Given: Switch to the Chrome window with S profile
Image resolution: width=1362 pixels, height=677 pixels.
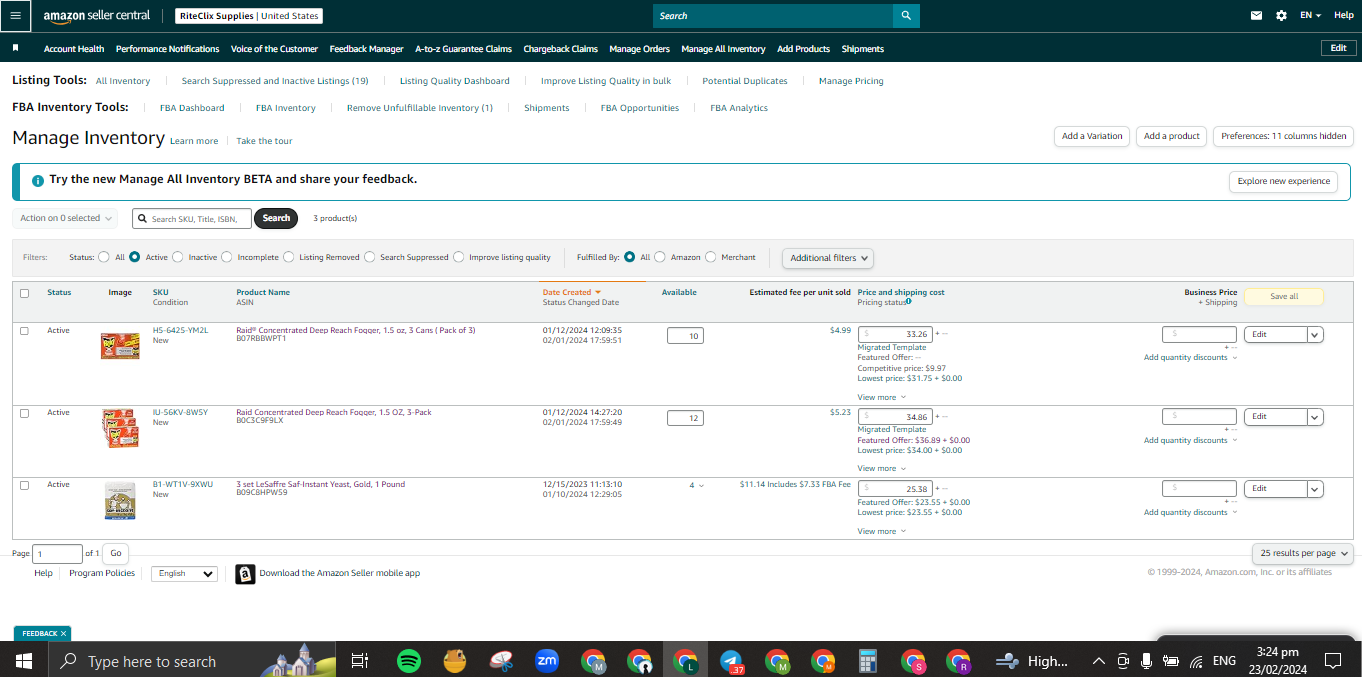Looking at the screenshot, I should [913, 661].
